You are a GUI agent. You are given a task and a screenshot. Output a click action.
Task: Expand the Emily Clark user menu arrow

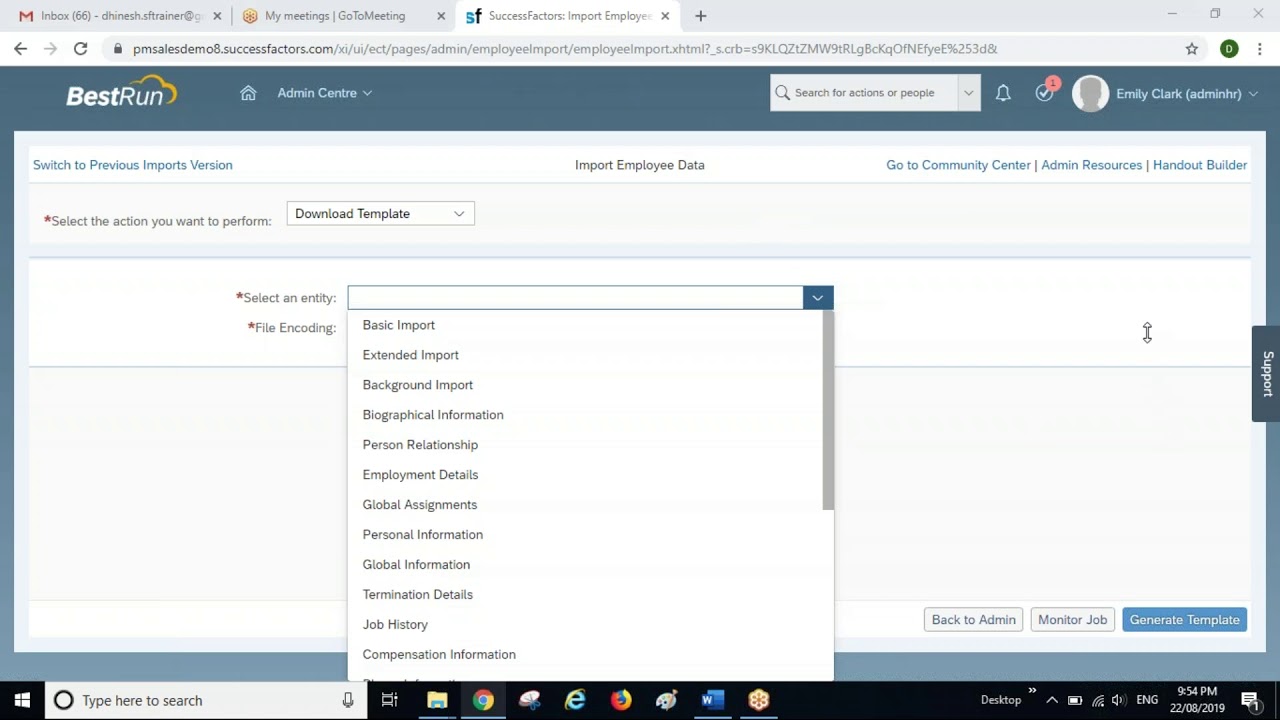[1253, 94]
